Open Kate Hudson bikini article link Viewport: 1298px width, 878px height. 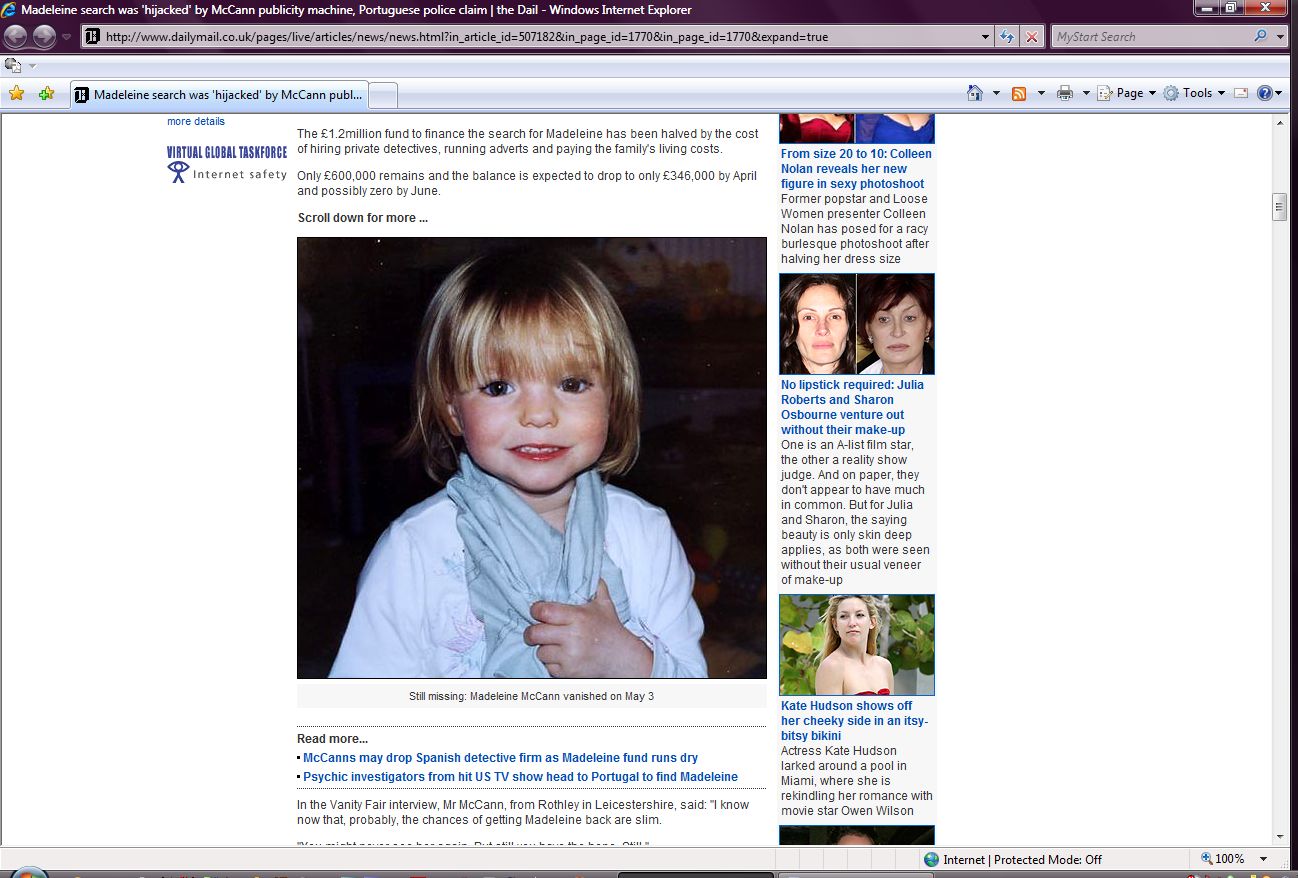[854, 721]
